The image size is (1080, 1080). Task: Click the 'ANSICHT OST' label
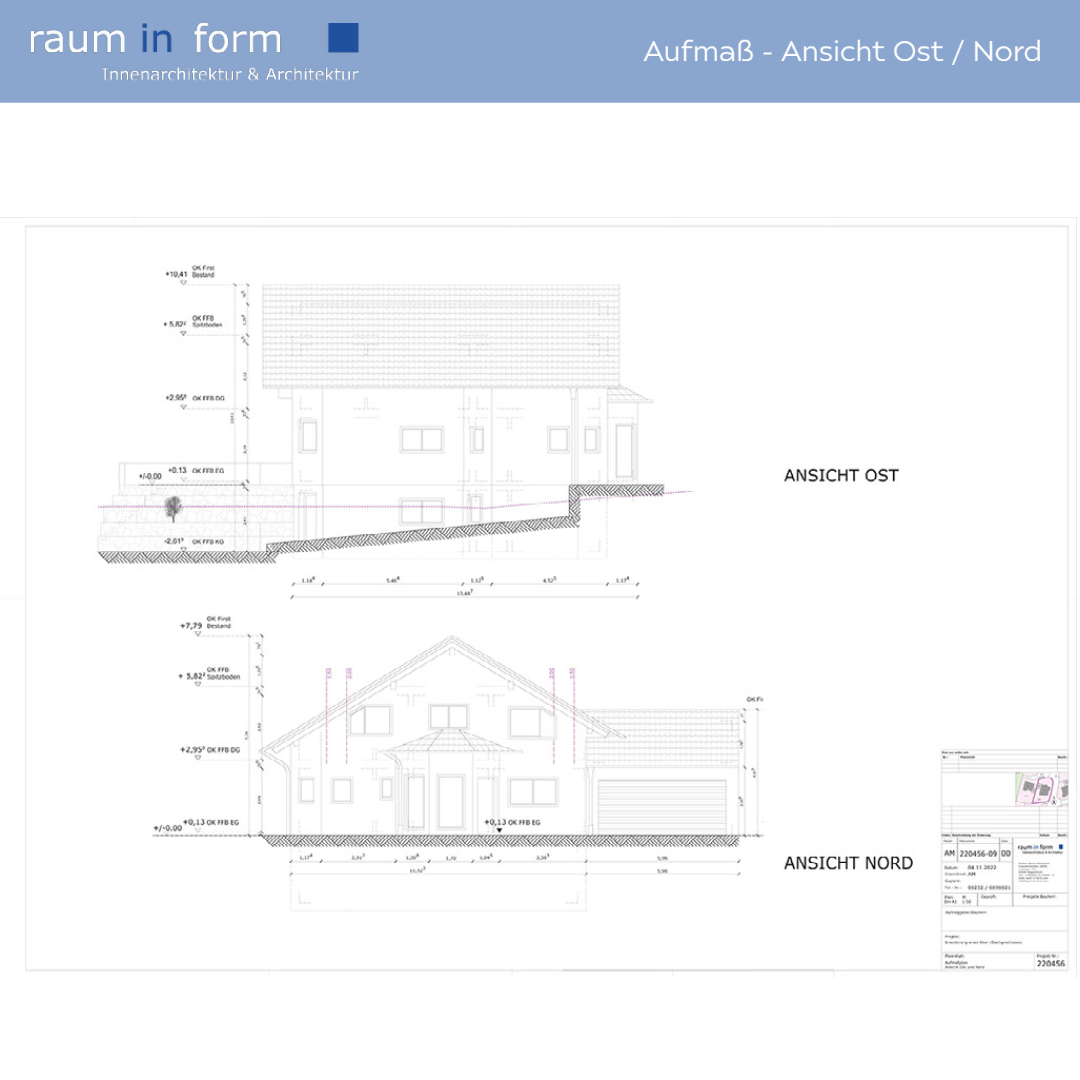(x=841, y=476)
